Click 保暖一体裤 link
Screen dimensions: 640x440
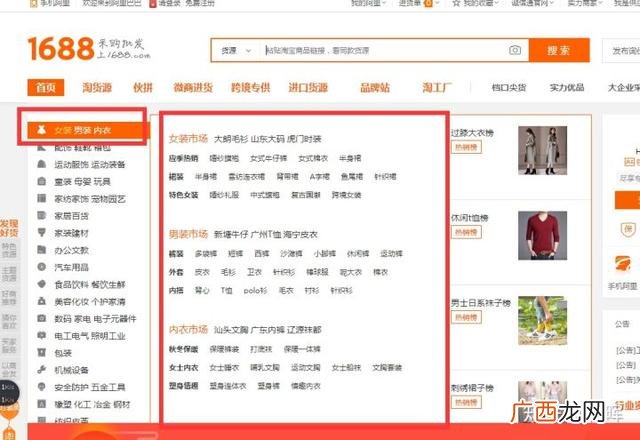click(x=302, y=349)
